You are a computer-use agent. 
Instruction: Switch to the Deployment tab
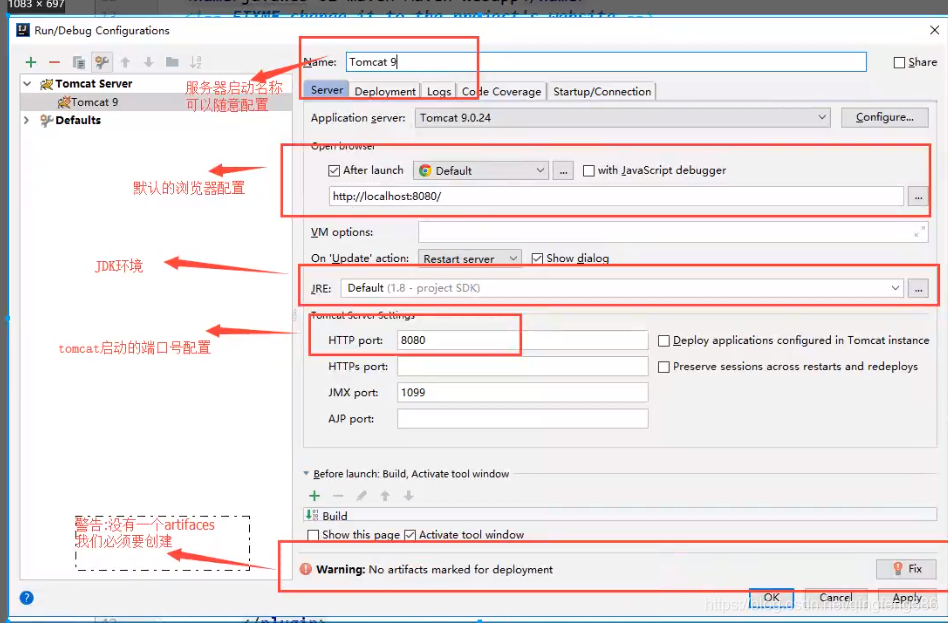tap(385, 91)
